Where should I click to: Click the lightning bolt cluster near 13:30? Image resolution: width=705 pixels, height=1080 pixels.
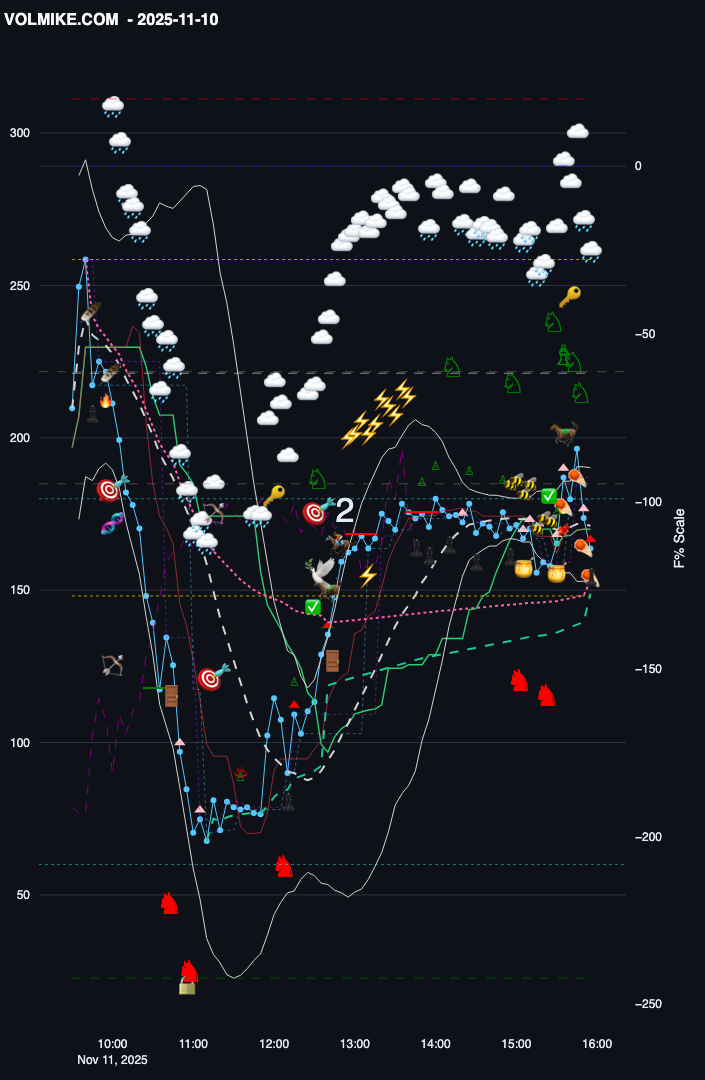pyautogui.click(x=379, y=413)
